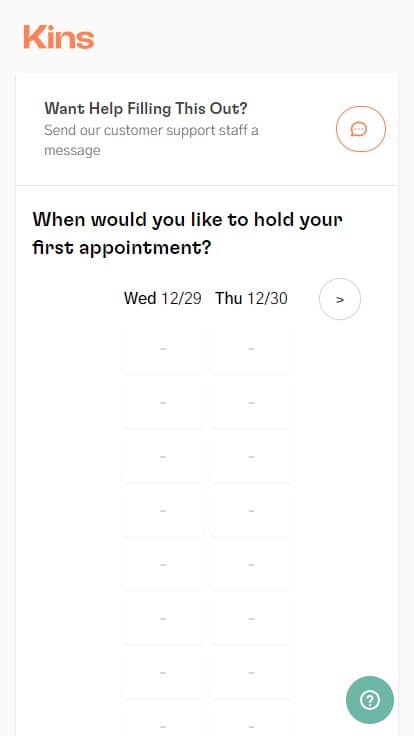Select third time slot on Wed 12/29
The image size is (414, 736).
coord(163,457)
